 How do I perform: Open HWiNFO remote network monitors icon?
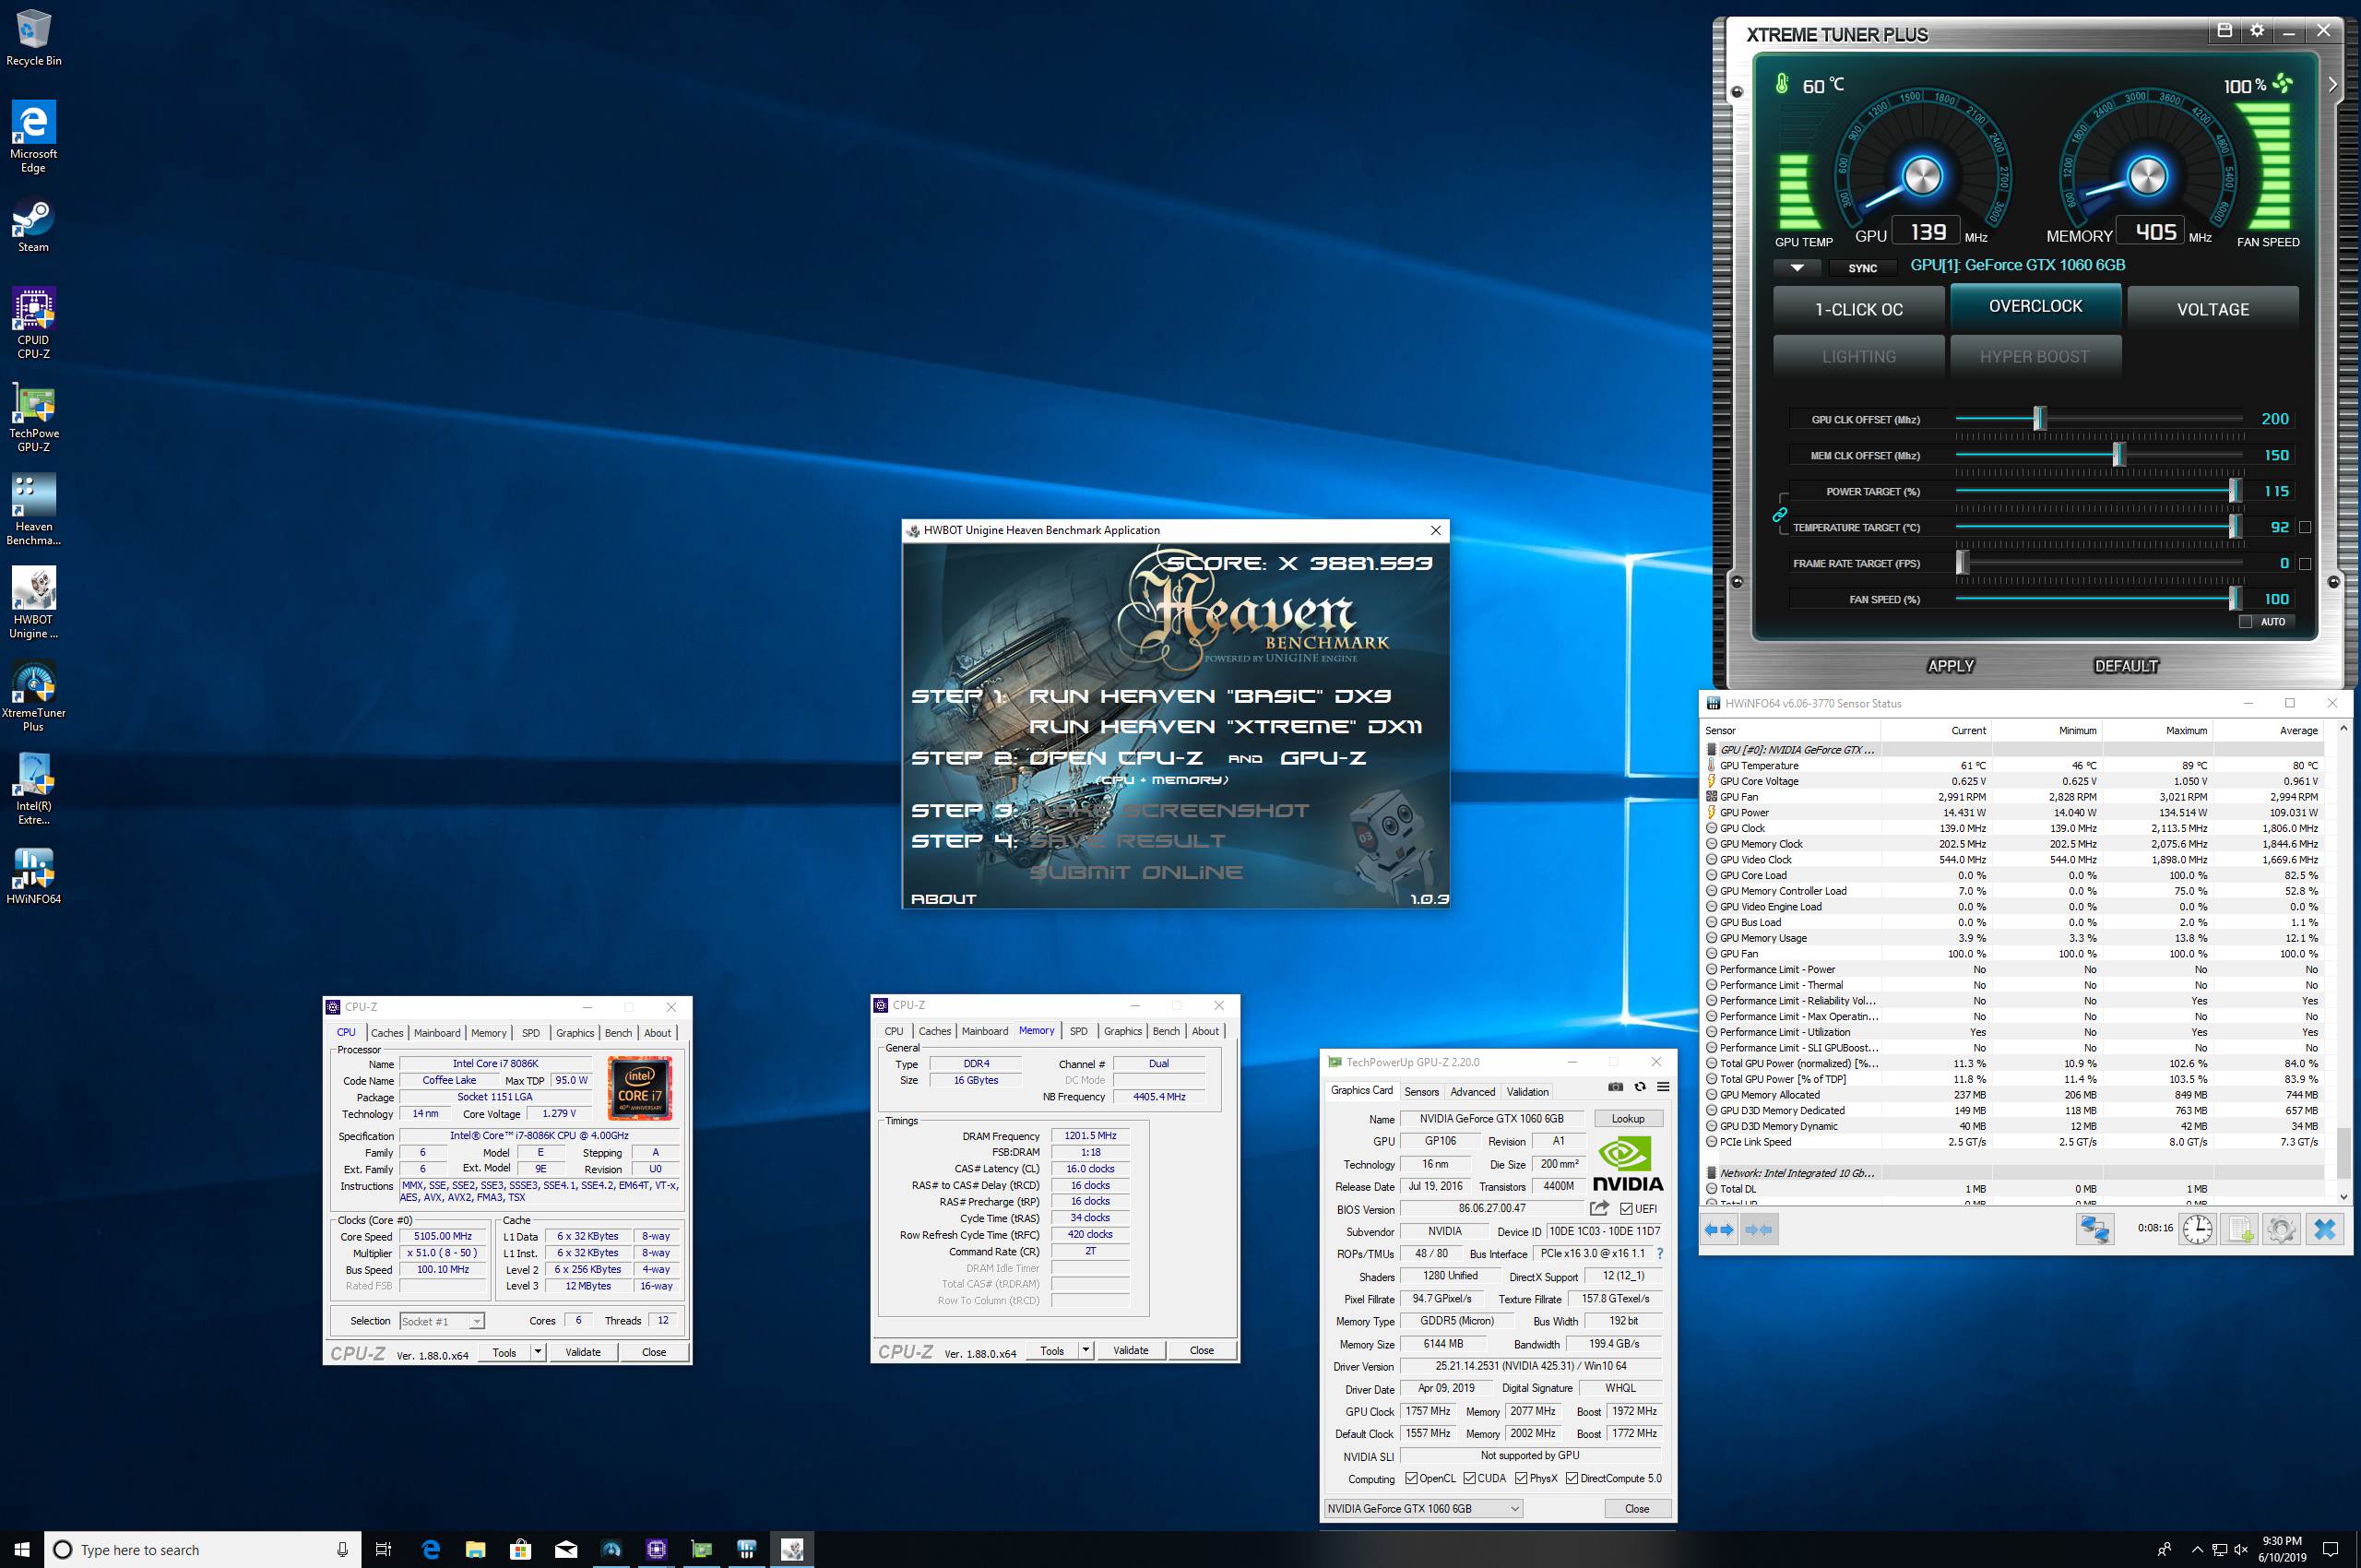2094,1230
